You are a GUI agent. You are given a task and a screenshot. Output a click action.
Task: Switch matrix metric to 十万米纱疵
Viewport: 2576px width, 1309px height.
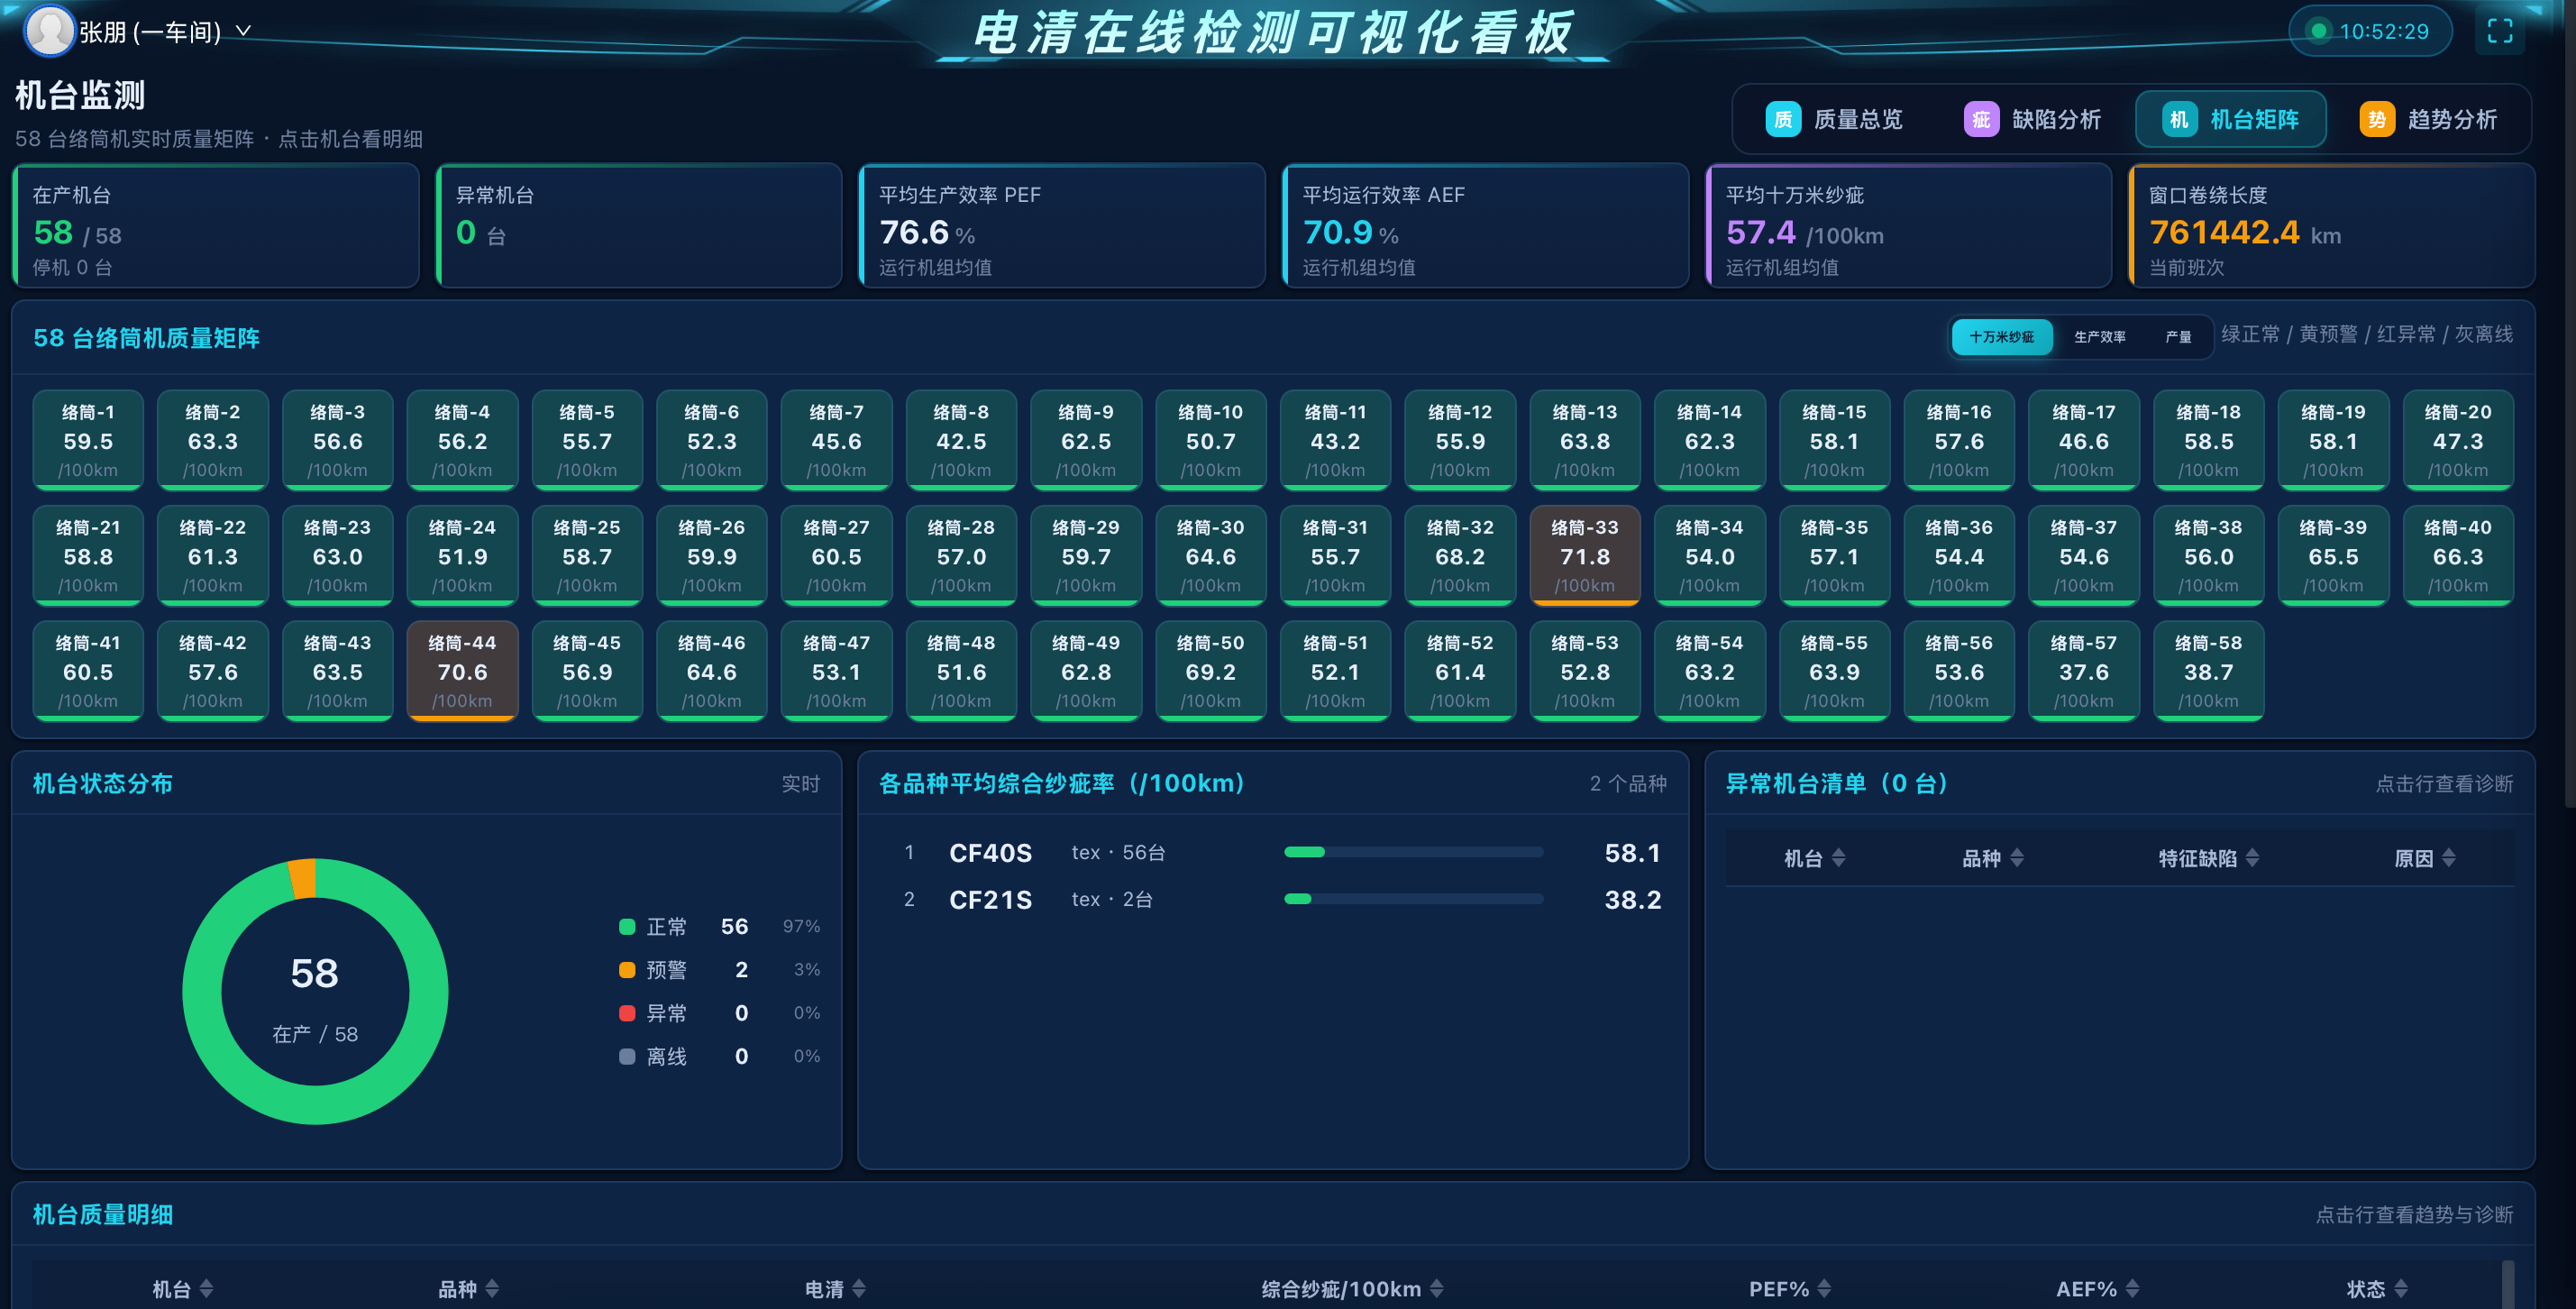click(2001, 337)
